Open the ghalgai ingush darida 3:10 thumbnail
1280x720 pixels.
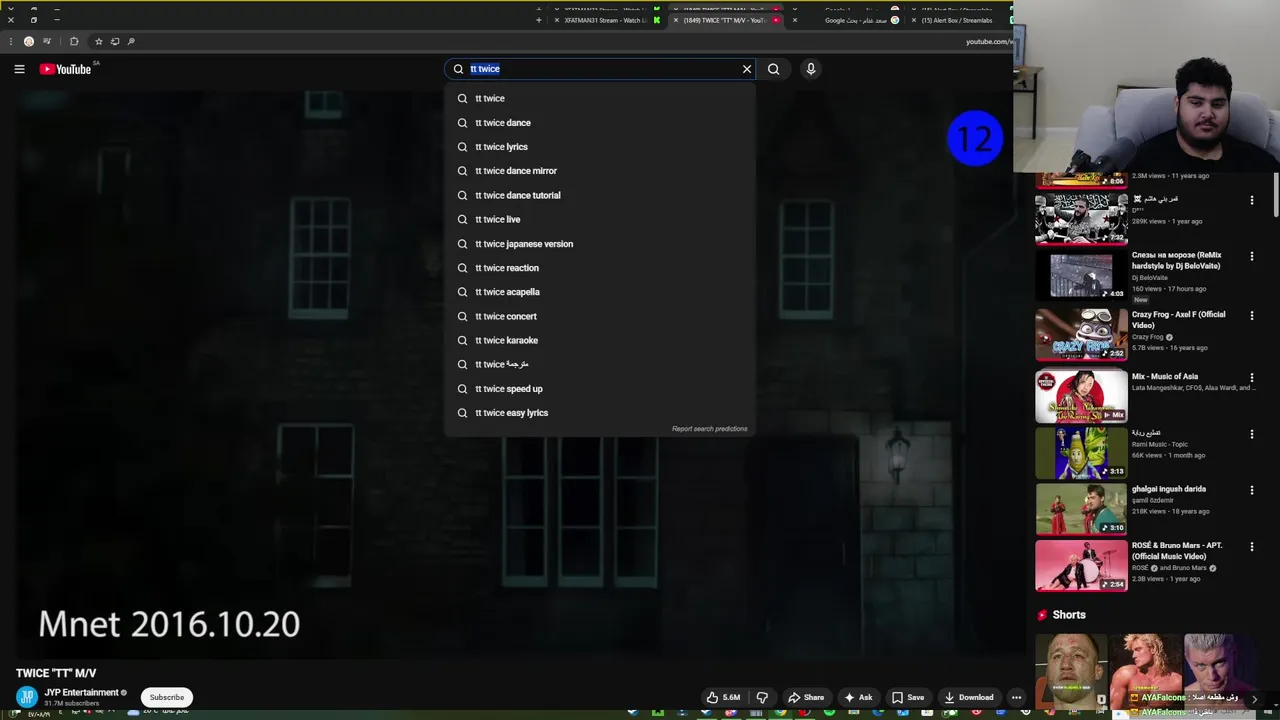1081,509
